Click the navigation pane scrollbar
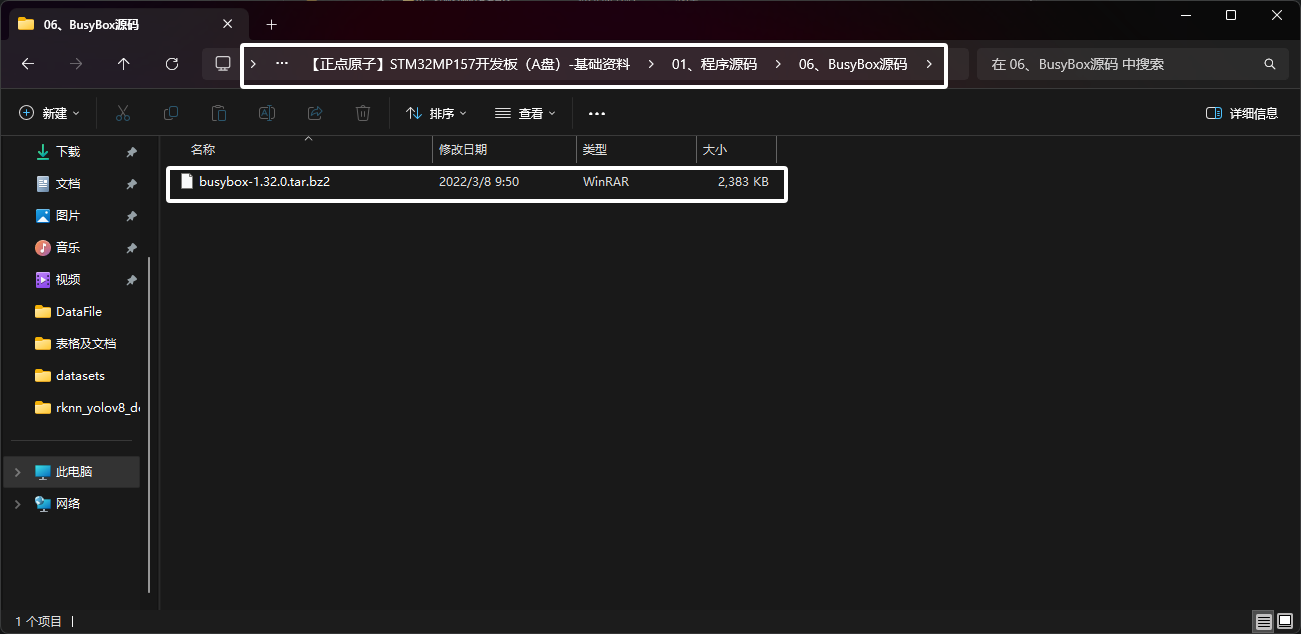 (x=150, y=425)
